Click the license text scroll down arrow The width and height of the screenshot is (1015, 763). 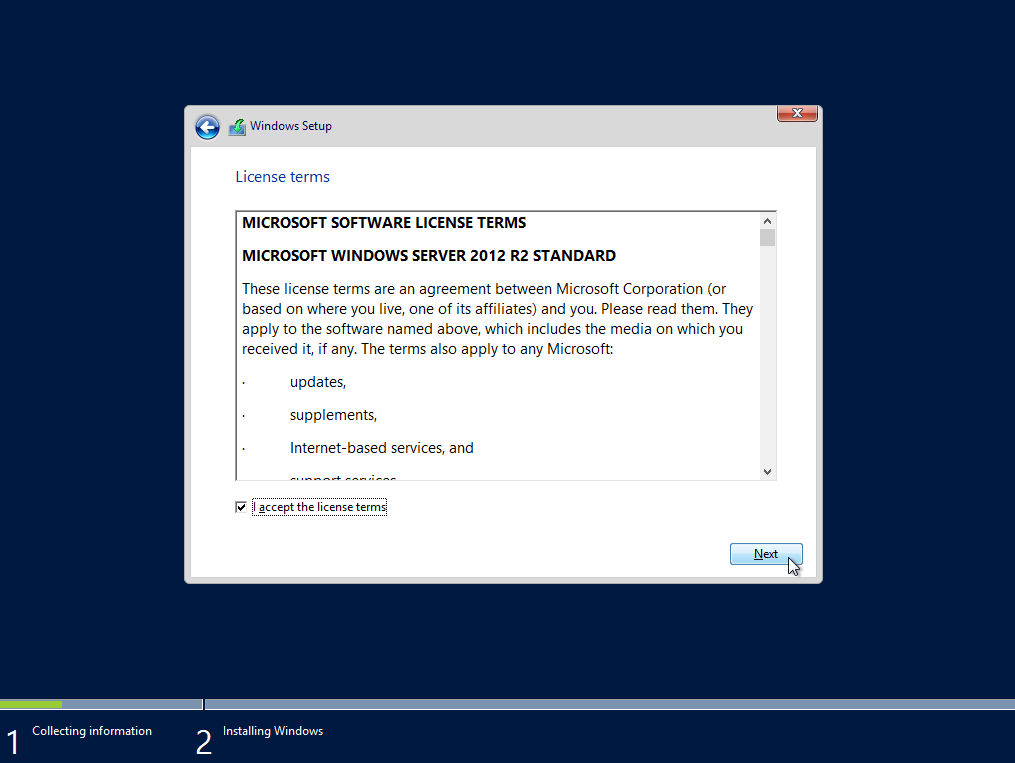point(767,472)
